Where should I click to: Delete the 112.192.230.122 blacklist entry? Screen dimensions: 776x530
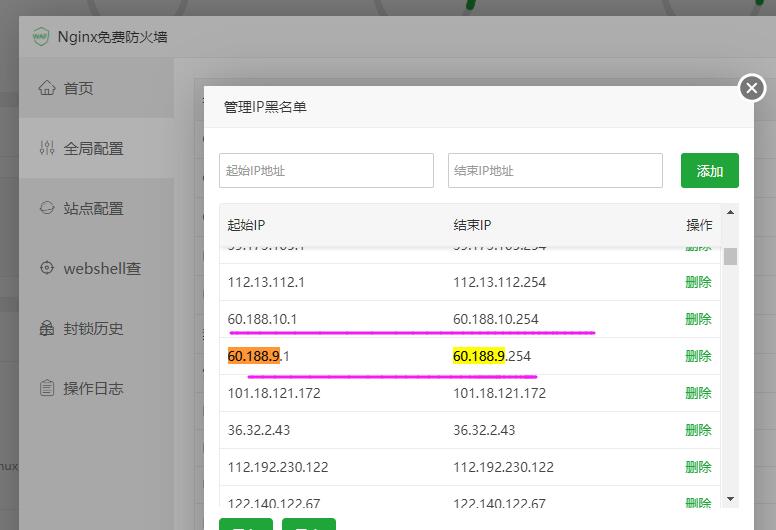(698, 467)
